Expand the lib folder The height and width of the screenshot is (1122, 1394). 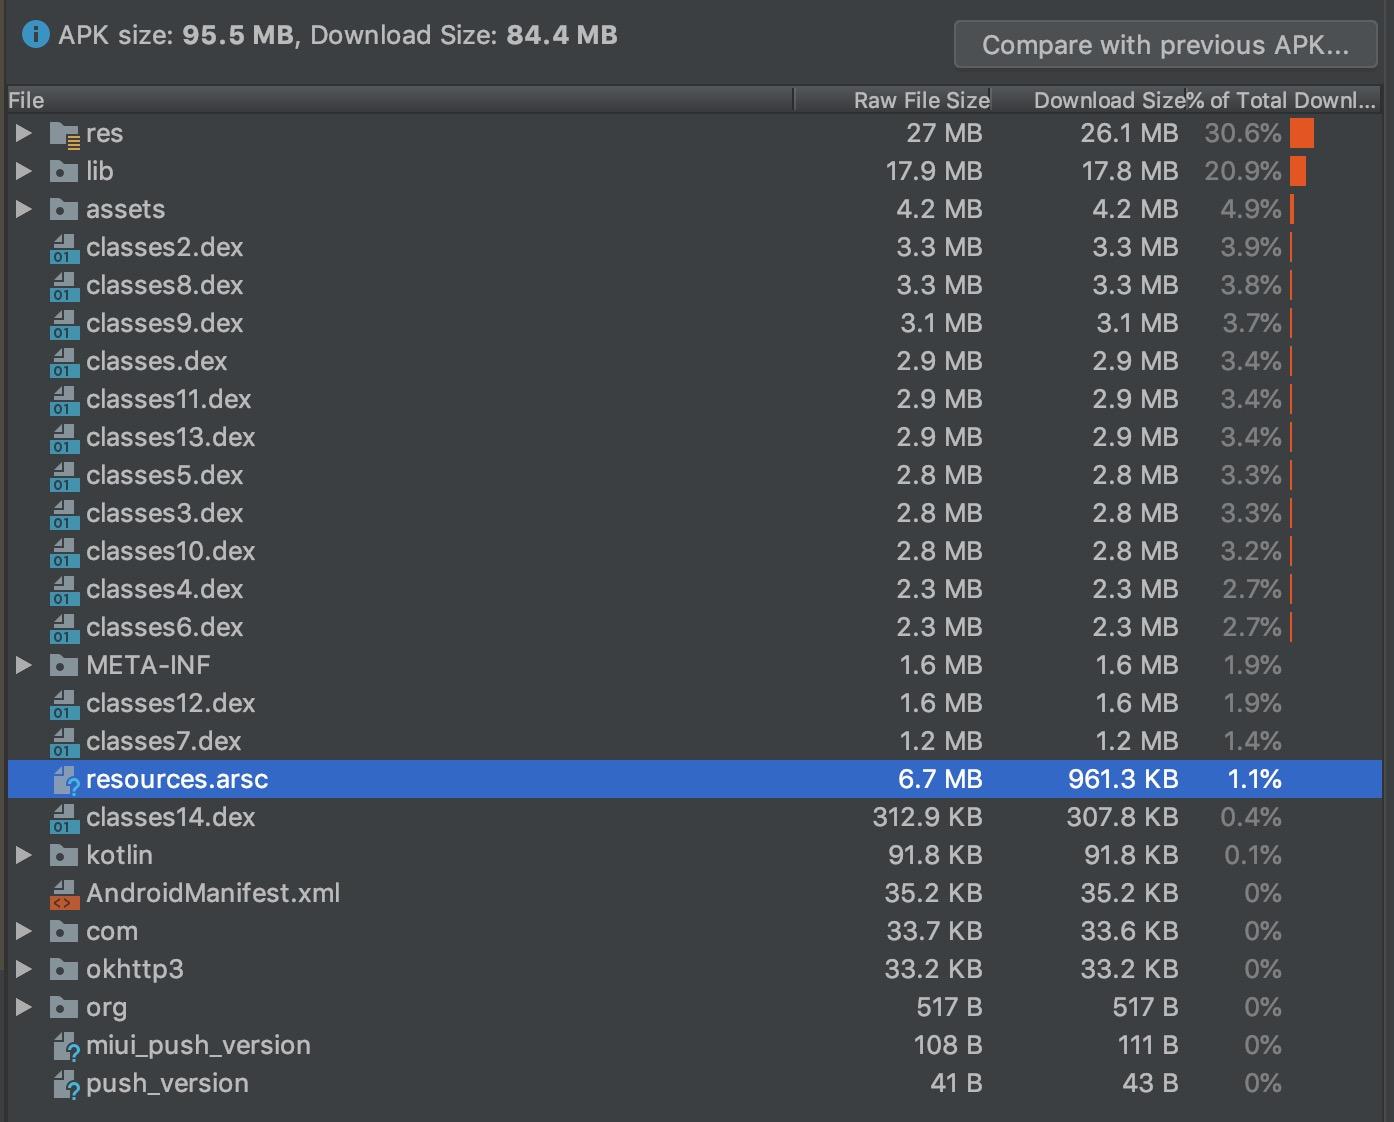pos(24,171)
